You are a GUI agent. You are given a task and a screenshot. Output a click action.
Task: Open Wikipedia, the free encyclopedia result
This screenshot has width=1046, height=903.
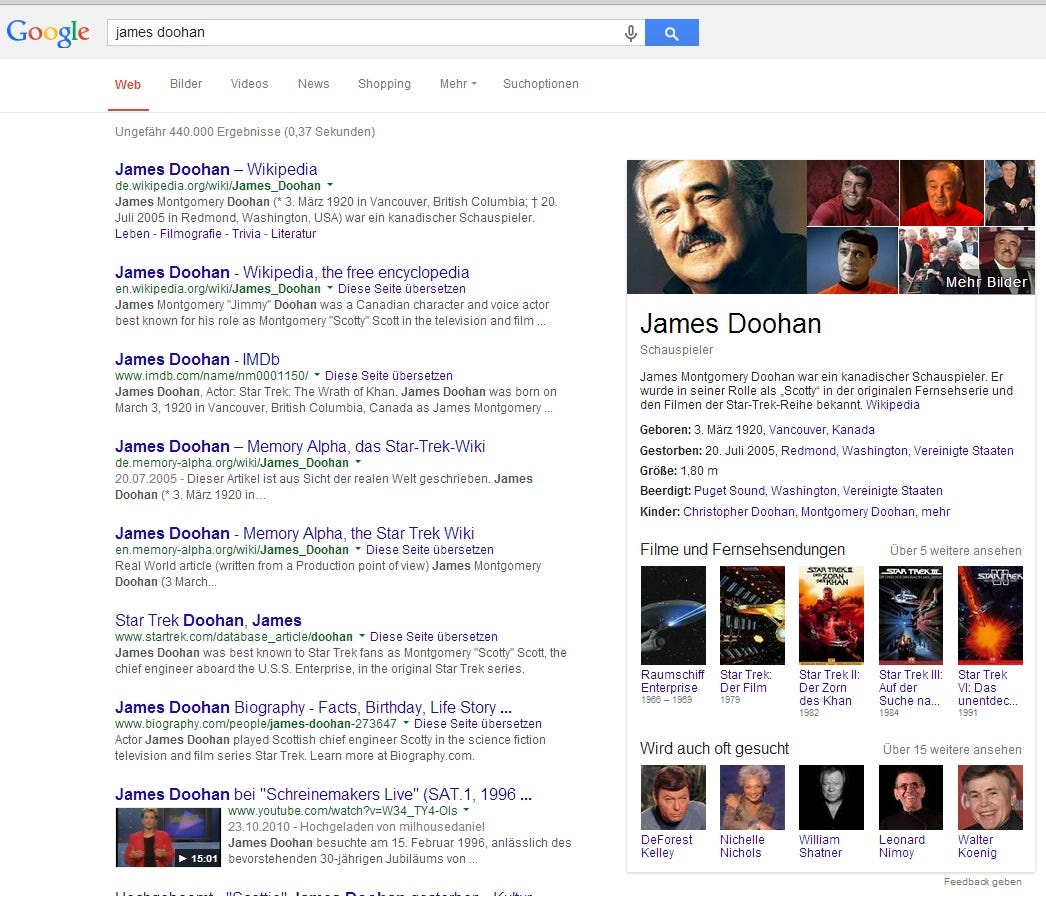[292, 272]
